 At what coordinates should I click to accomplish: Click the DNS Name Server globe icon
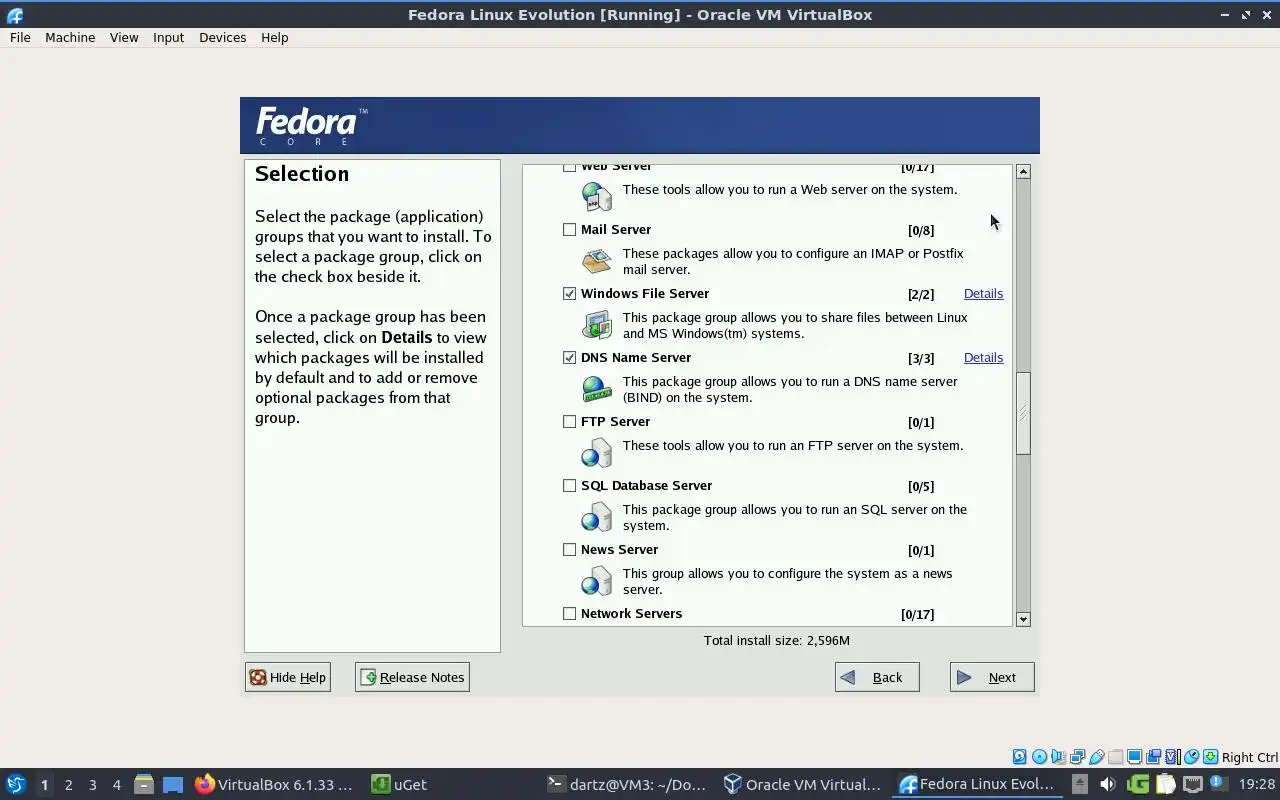597,388
